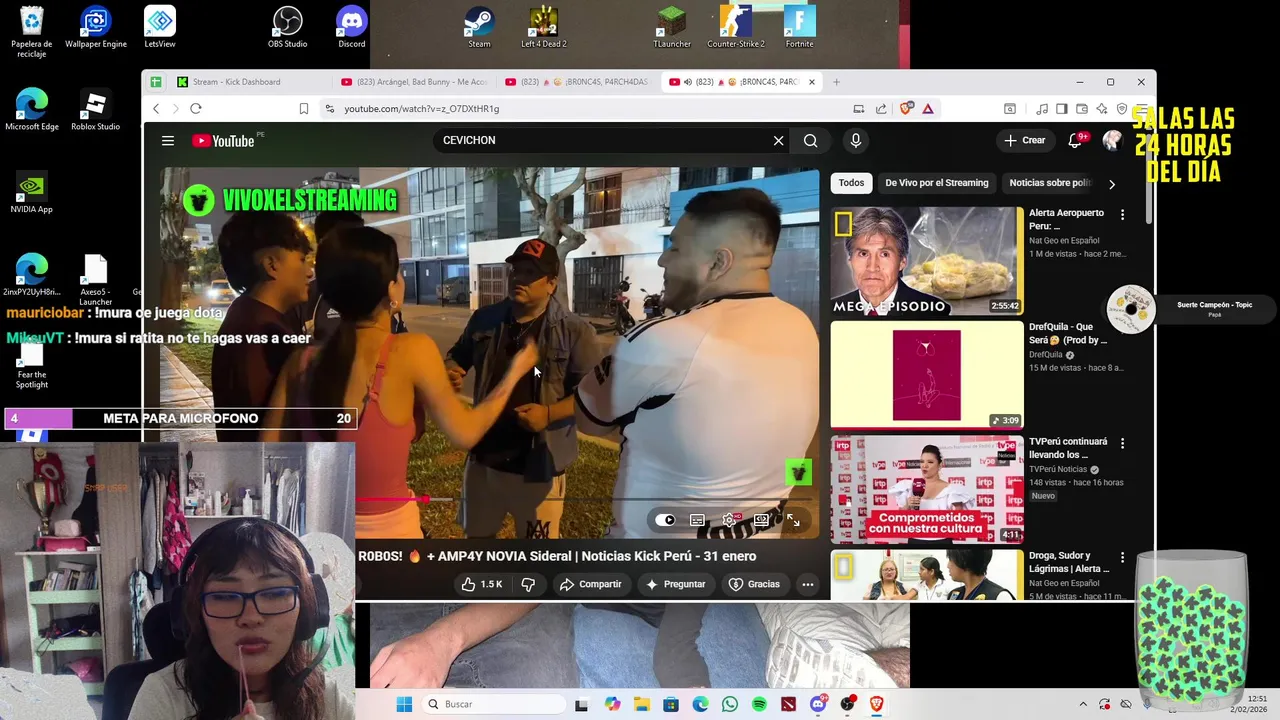Open OBS Studio desktop shortcut
1280x720 pixels.
coord(287,27)
